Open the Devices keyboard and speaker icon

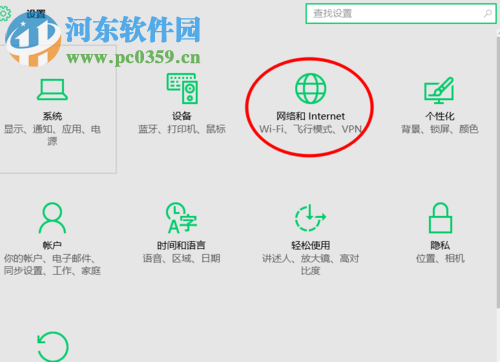182,88
